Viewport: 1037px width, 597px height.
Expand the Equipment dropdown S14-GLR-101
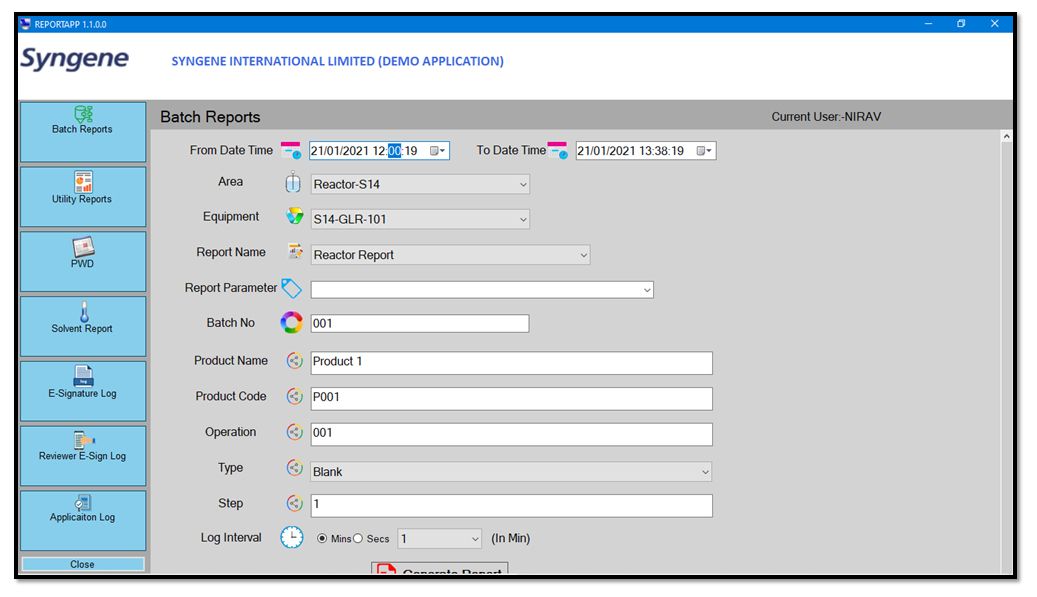[523, 219]
